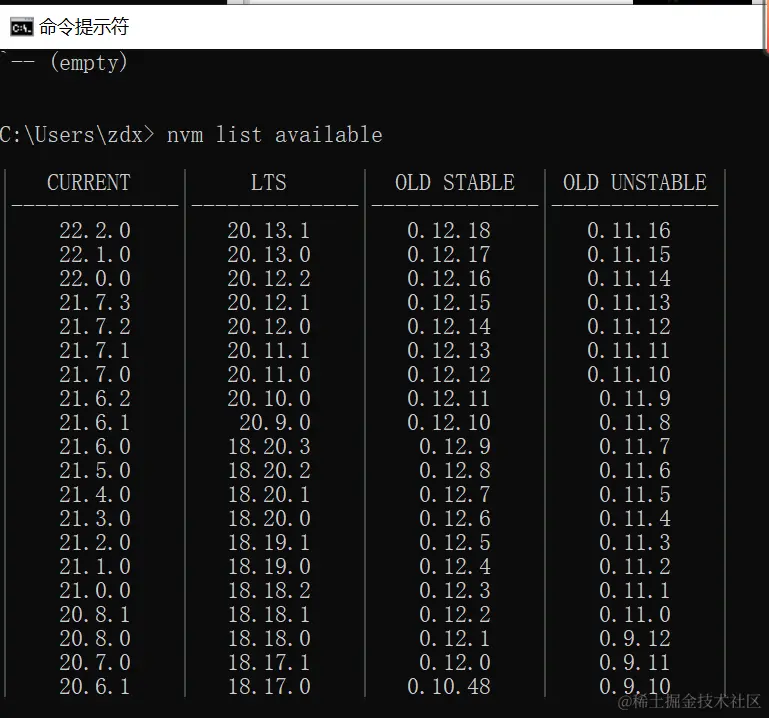Click LTS version 20.12.0
The height and width of the screenshot is (718, 769).
click(269, 327)
